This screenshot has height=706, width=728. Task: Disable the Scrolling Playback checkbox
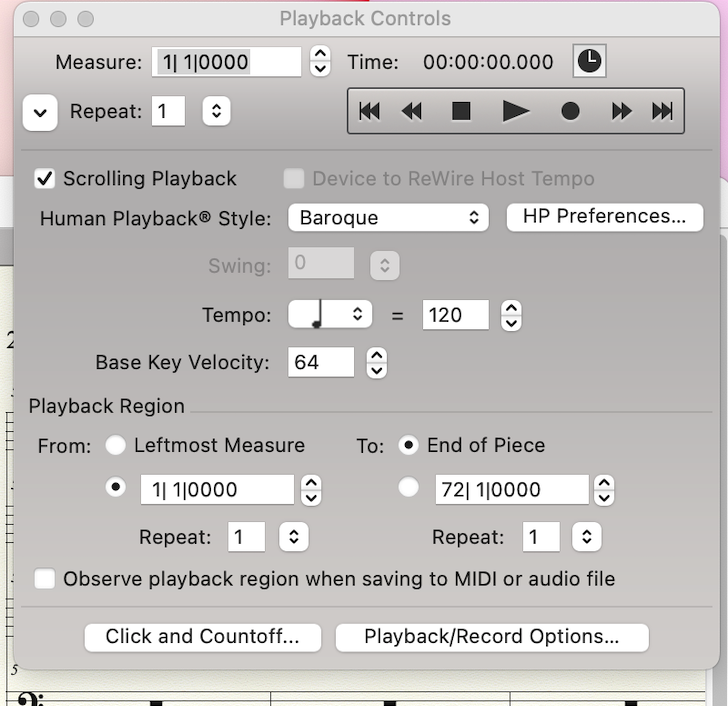pos(44,179)
